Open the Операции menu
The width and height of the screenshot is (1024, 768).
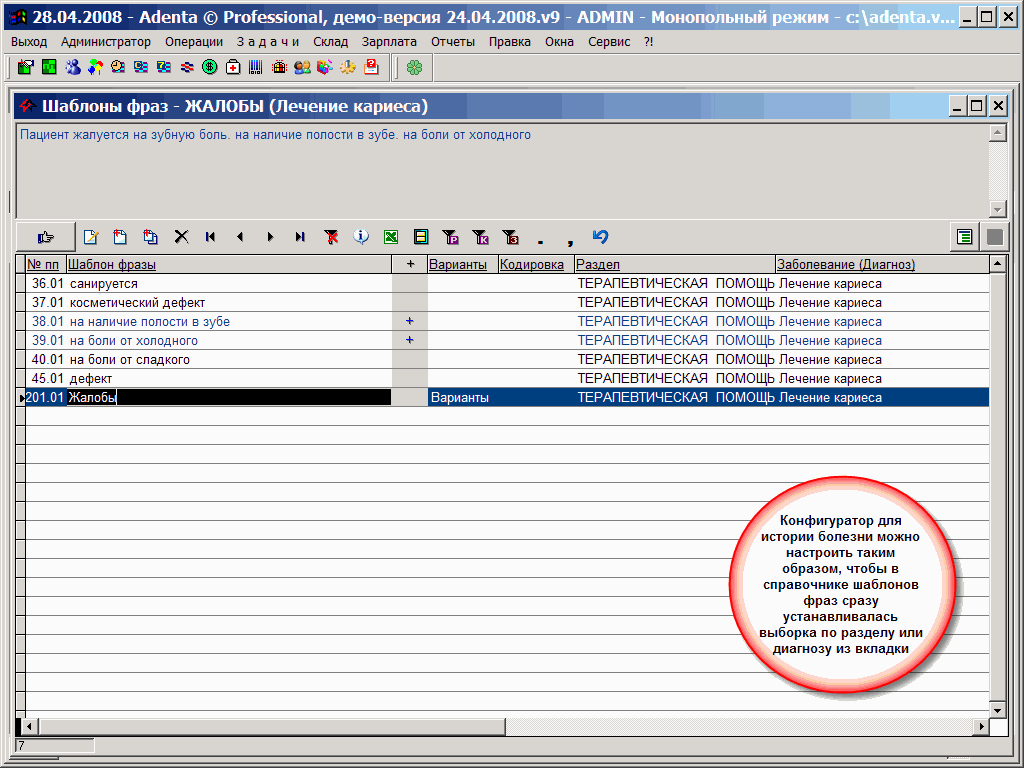pyautogui.click(x=194, y=42)
